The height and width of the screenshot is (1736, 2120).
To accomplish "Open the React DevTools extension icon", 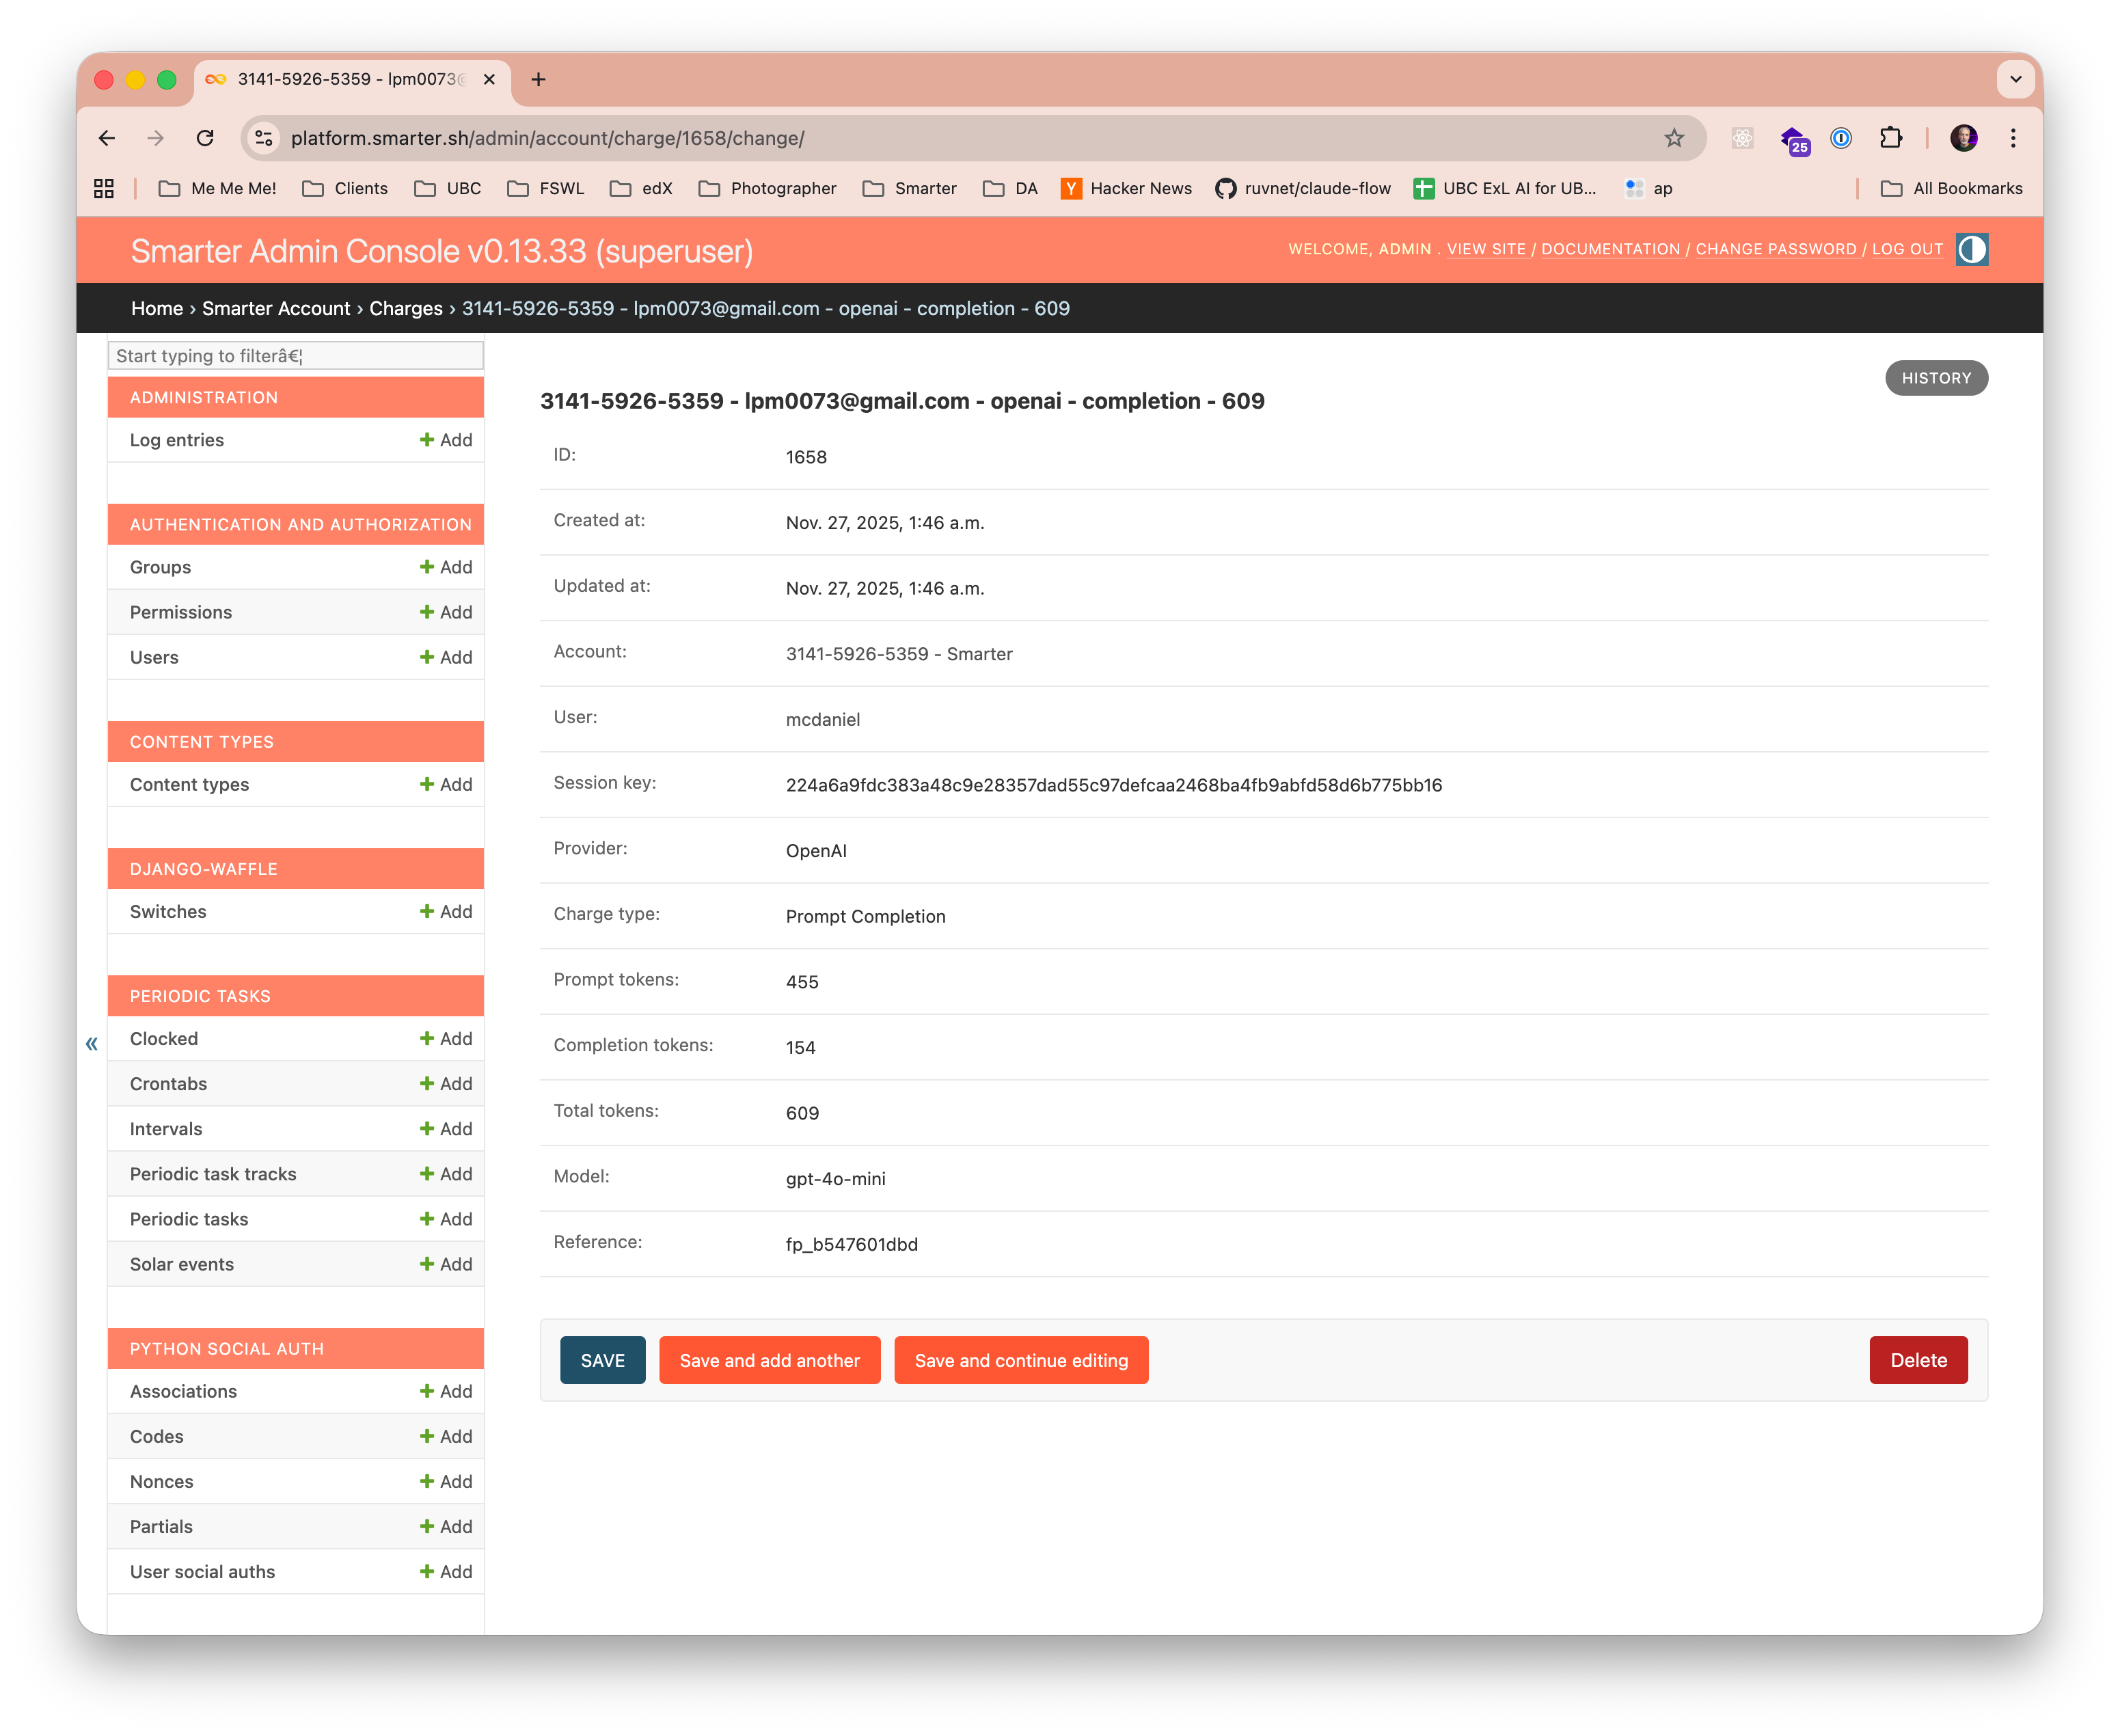I will pyautogui.click(x=1743, y=138).
